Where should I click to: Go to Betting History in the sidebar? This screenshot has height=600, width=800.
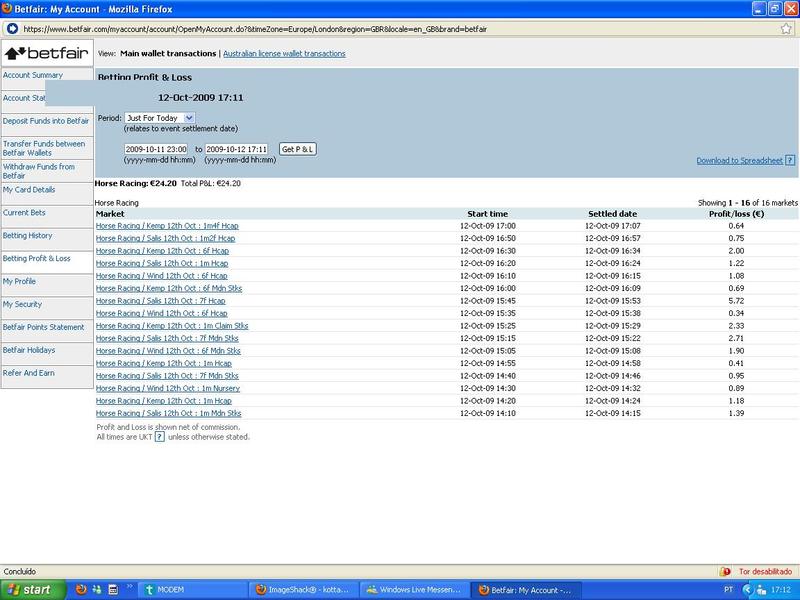click(x=28, y=236)
